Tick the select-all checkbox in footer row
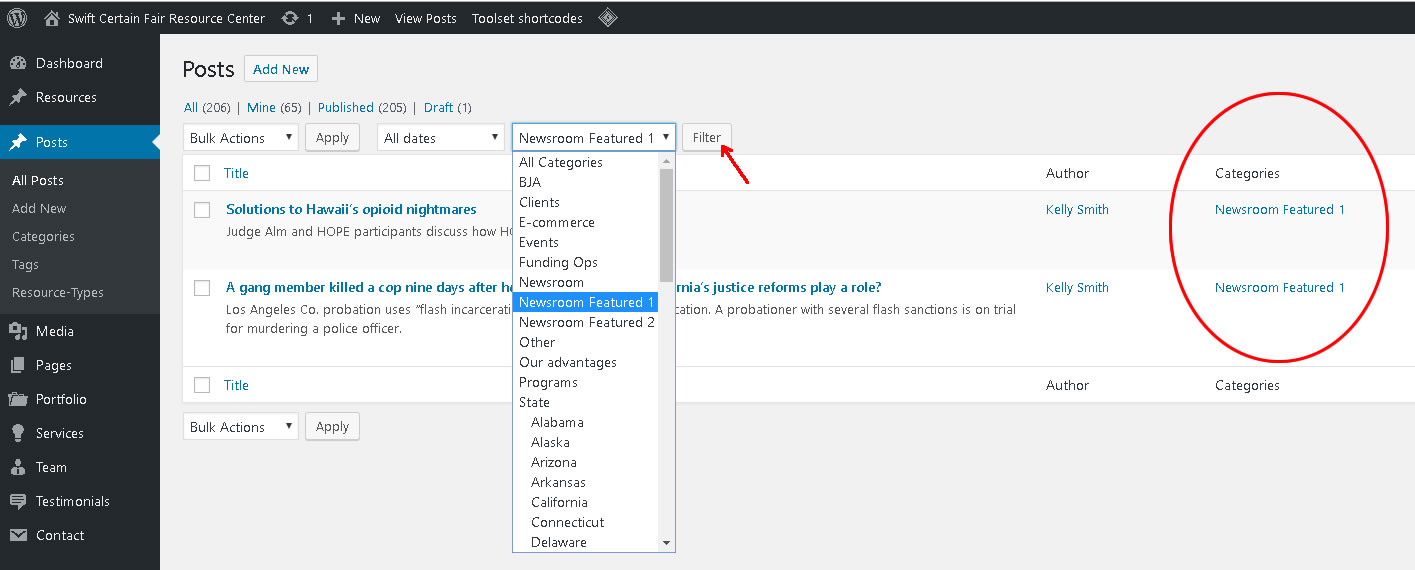This screenshot has height=570, width=1415. pyautogui.click(x=202, y=385)
